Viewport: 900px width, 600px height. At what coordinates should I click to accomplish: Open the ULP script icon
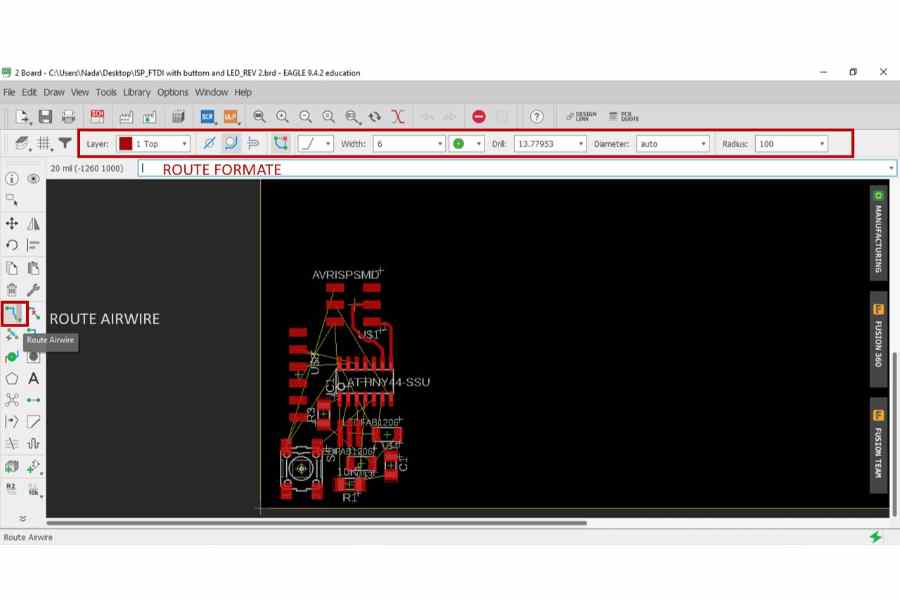pyautogui.click(x=231, y=117)
